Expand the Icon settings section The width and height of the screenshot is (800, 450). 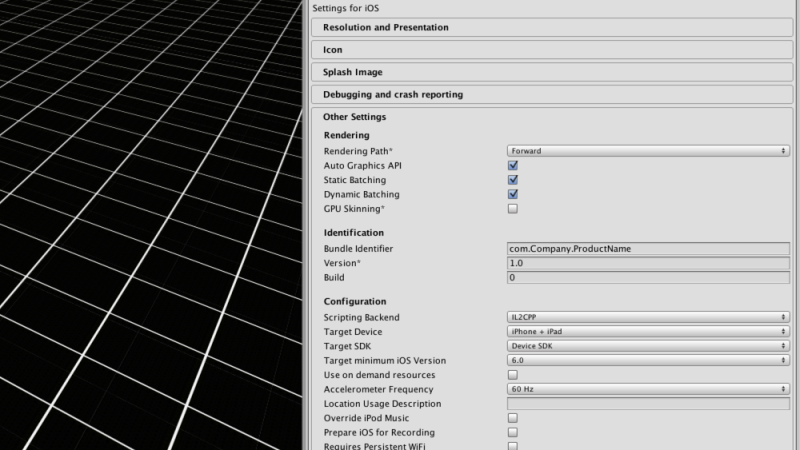coord(552,50)
